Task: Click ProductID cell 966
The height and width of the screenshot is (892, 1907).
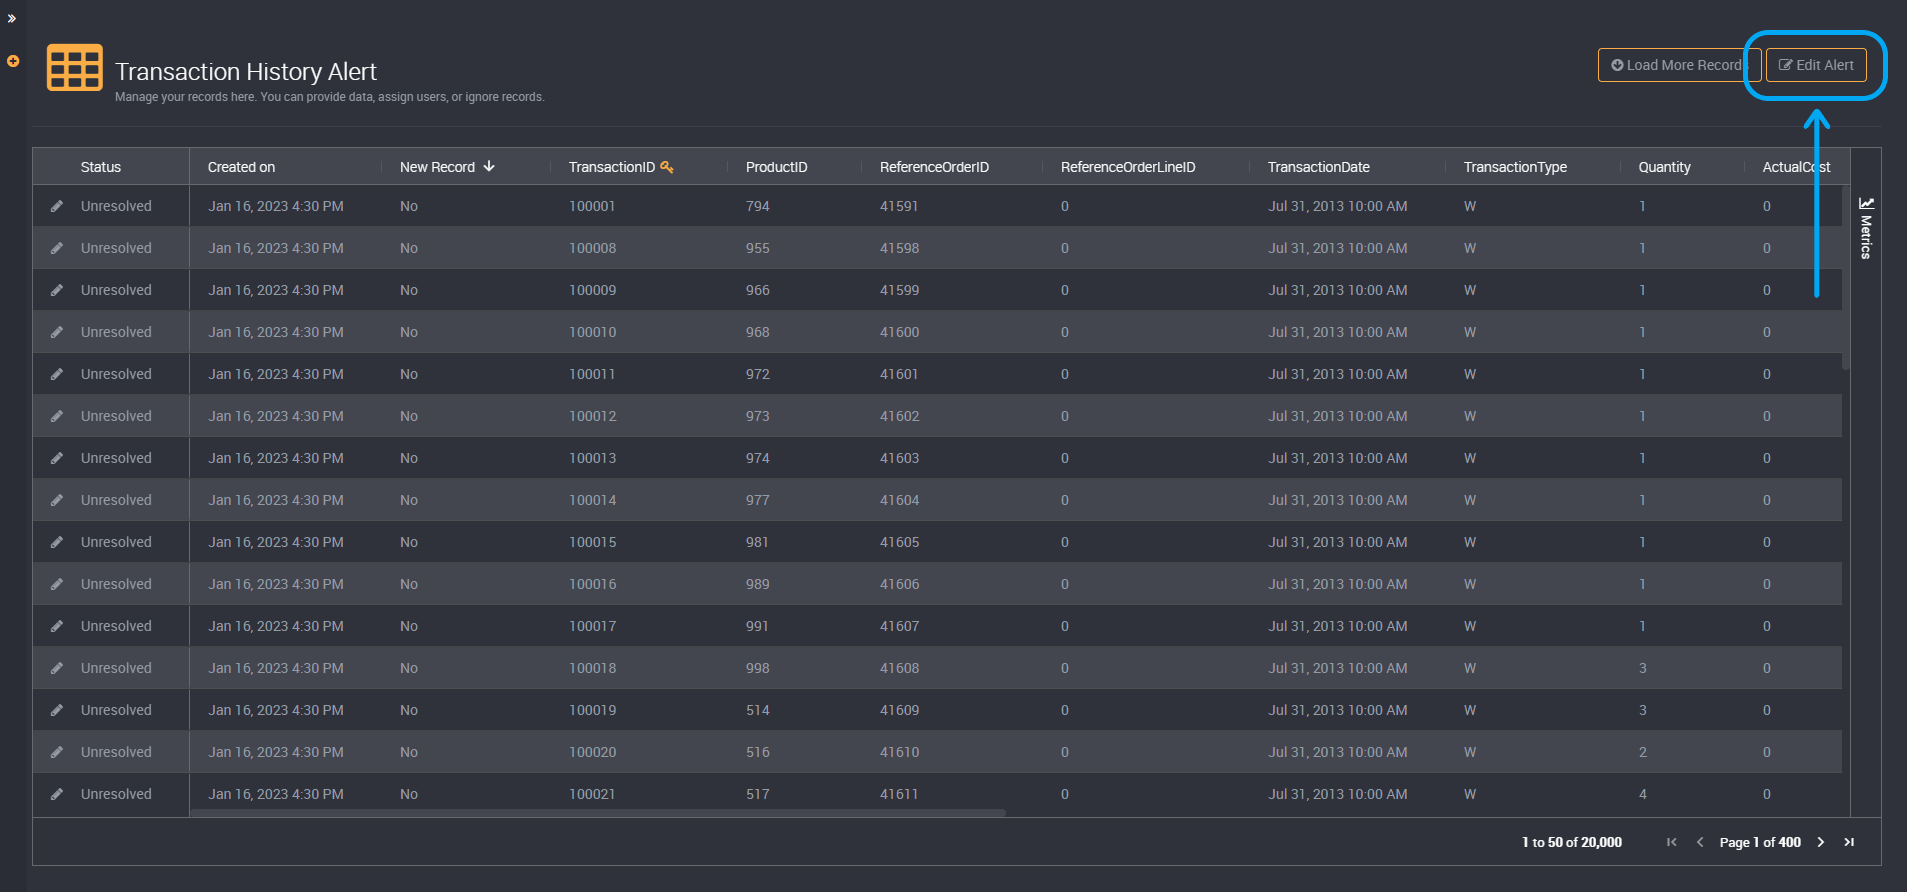Action: coord(758,290)
